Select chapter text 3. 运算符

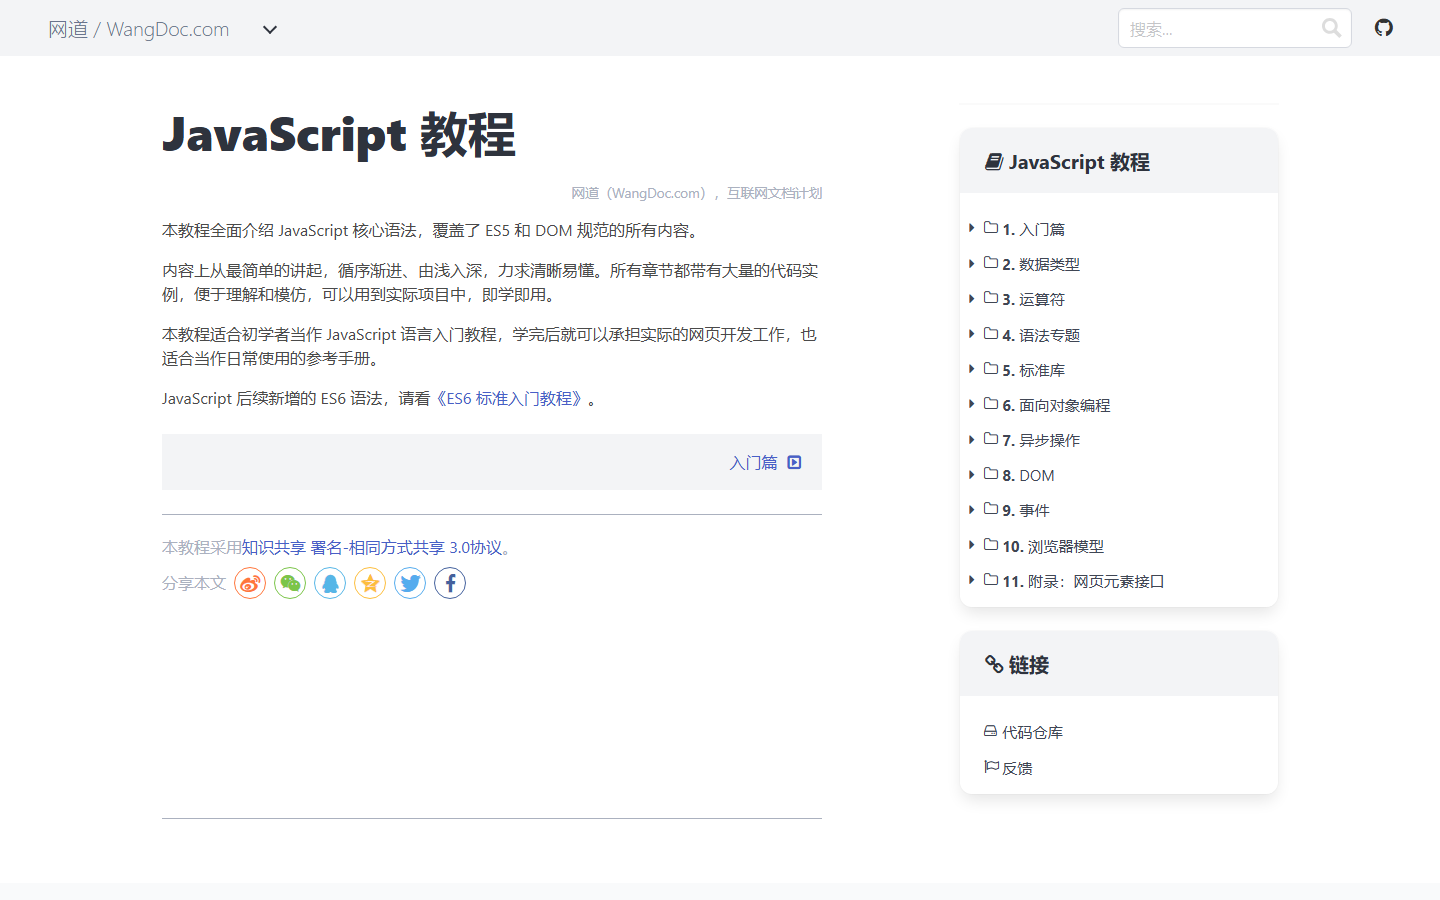(x=1034, y=299)
